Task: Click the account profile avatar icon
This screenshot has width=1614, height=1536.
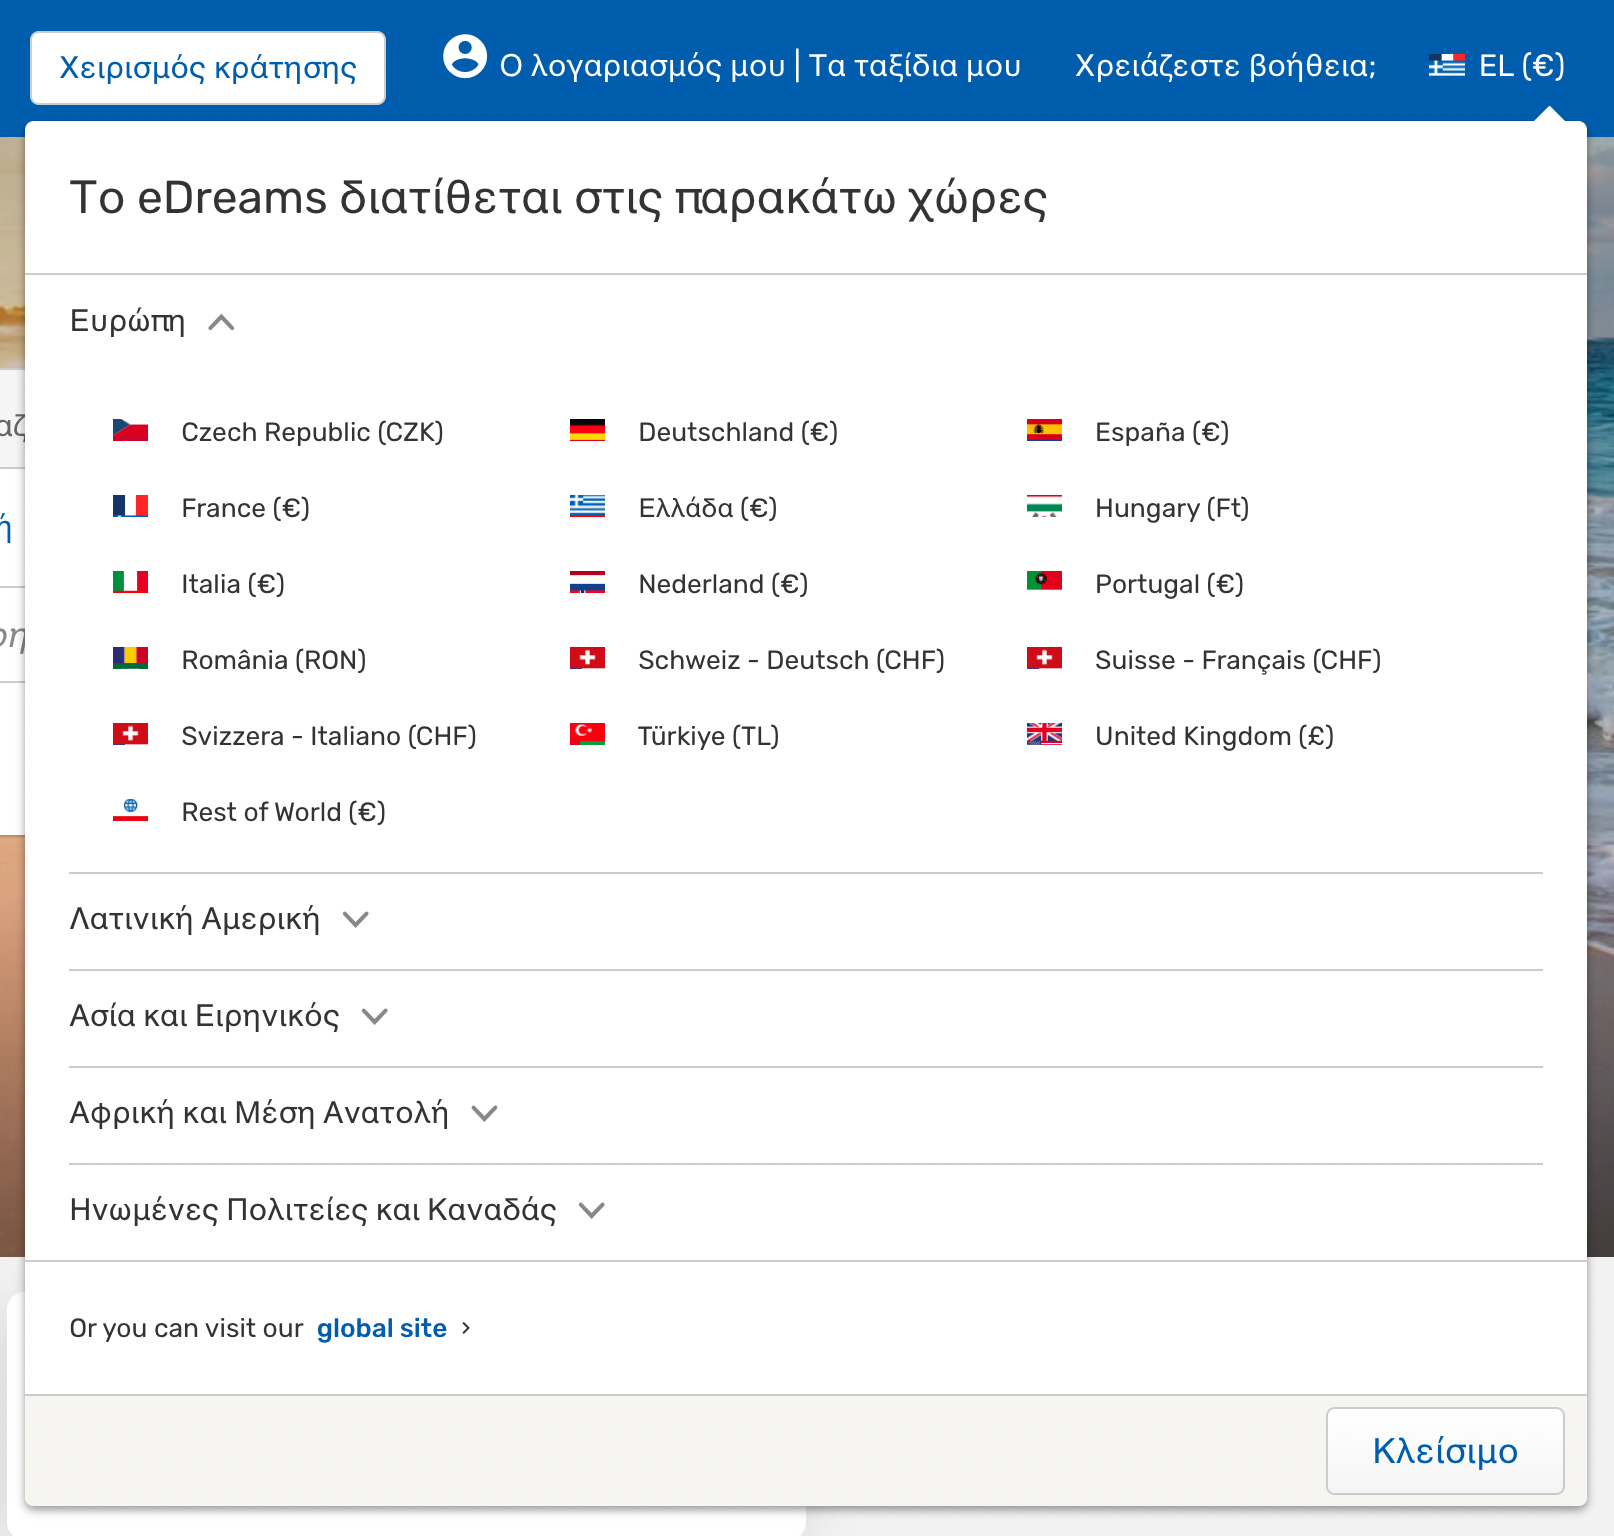Action: (x=465, y=57)
